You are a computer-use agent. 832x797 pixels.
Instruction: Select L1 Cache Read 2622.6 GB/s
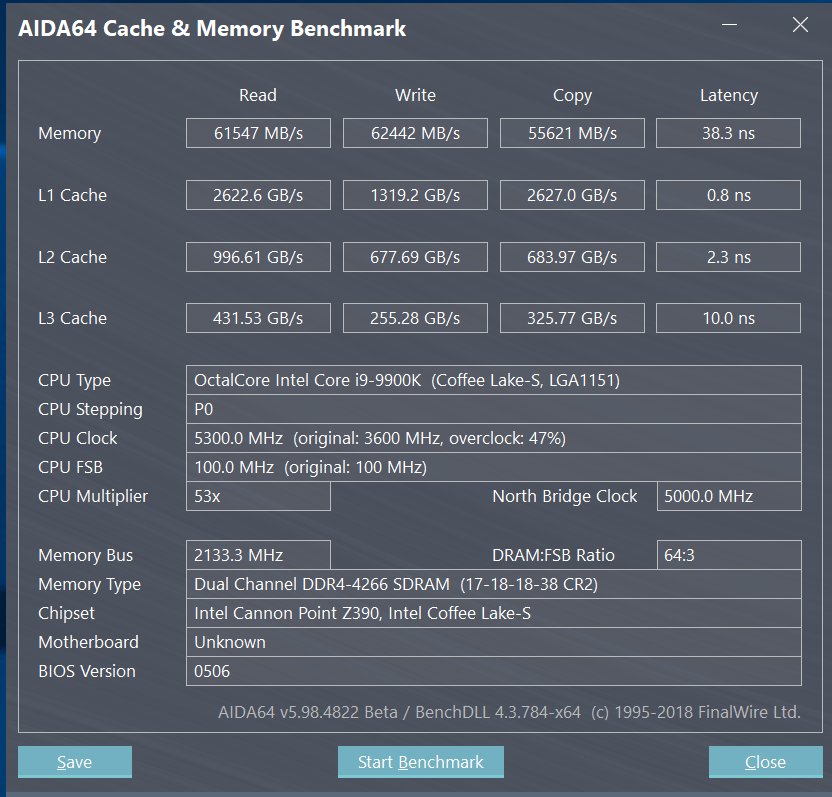click(x=258, y=195)
